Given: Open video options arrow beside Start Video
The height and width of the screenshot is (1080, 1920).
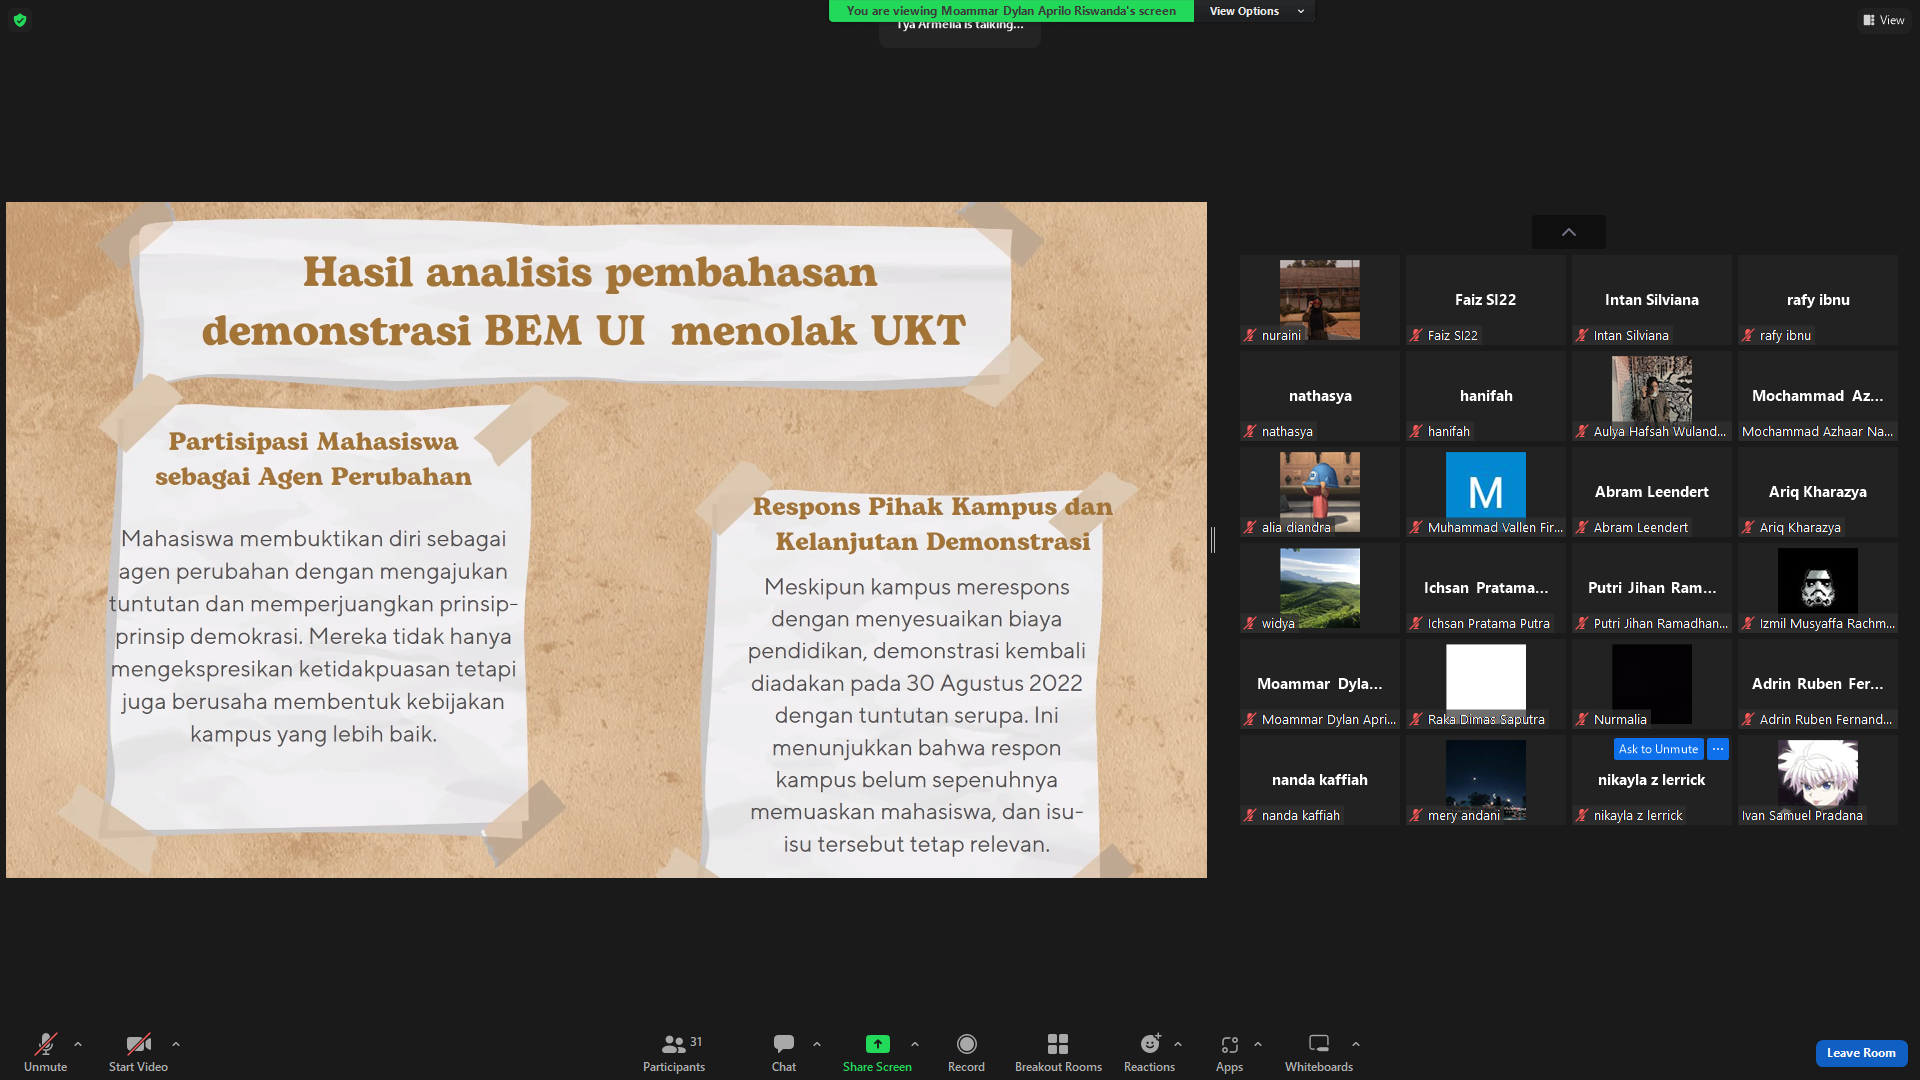Looking at the screenshot, I should click(176, 1044).
